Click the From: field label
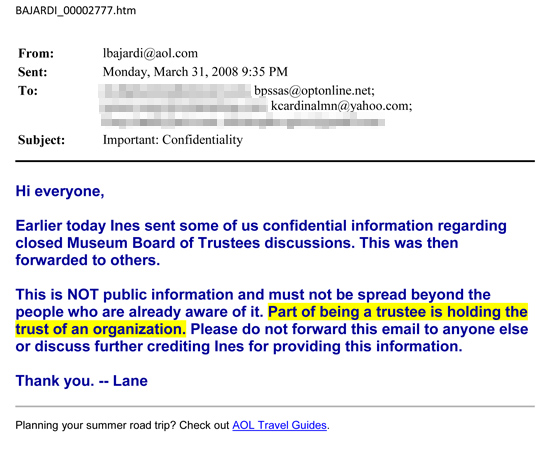The width and height of the screenshot is (550, 449). tap(36, 53)
